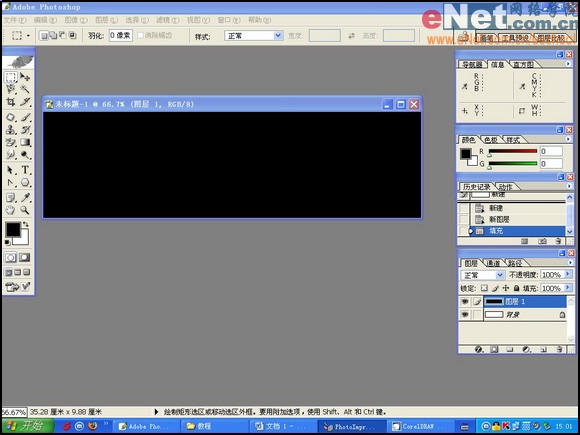Select the Zoom tool in toolbox

coord(25,210)
